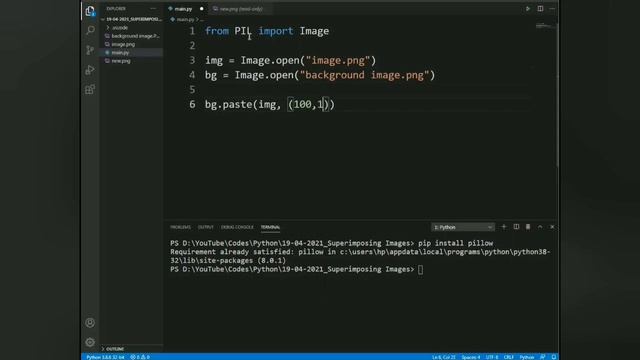Image resolution: width=640 pixels, height=360 pixels.
Task: Change file encoding via 'UTF-8'
Action: coord(492,357)
